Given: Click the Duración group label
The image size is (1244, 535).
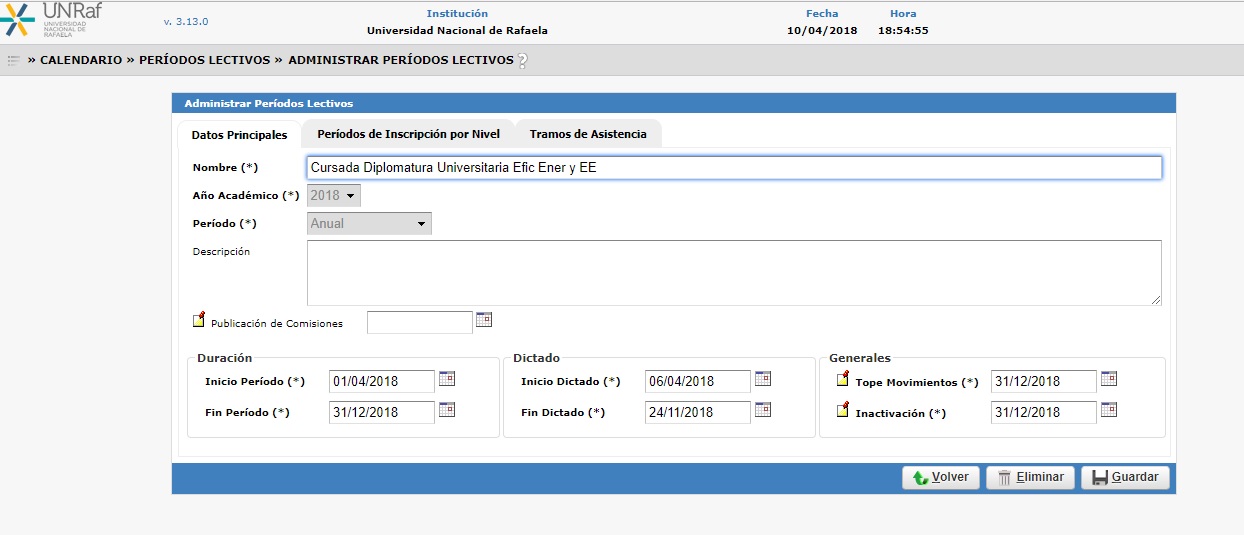Looking at the screenshot, I should [225, 357].
